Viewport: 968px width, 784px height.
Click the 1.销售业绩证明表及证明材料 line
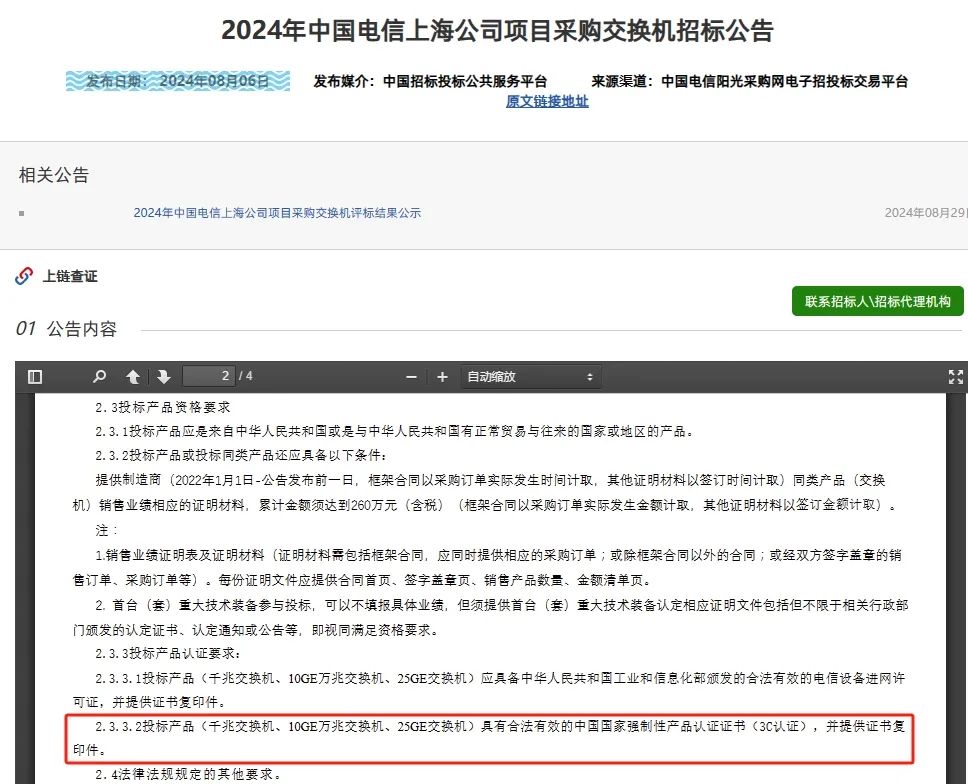pos(487,567)
